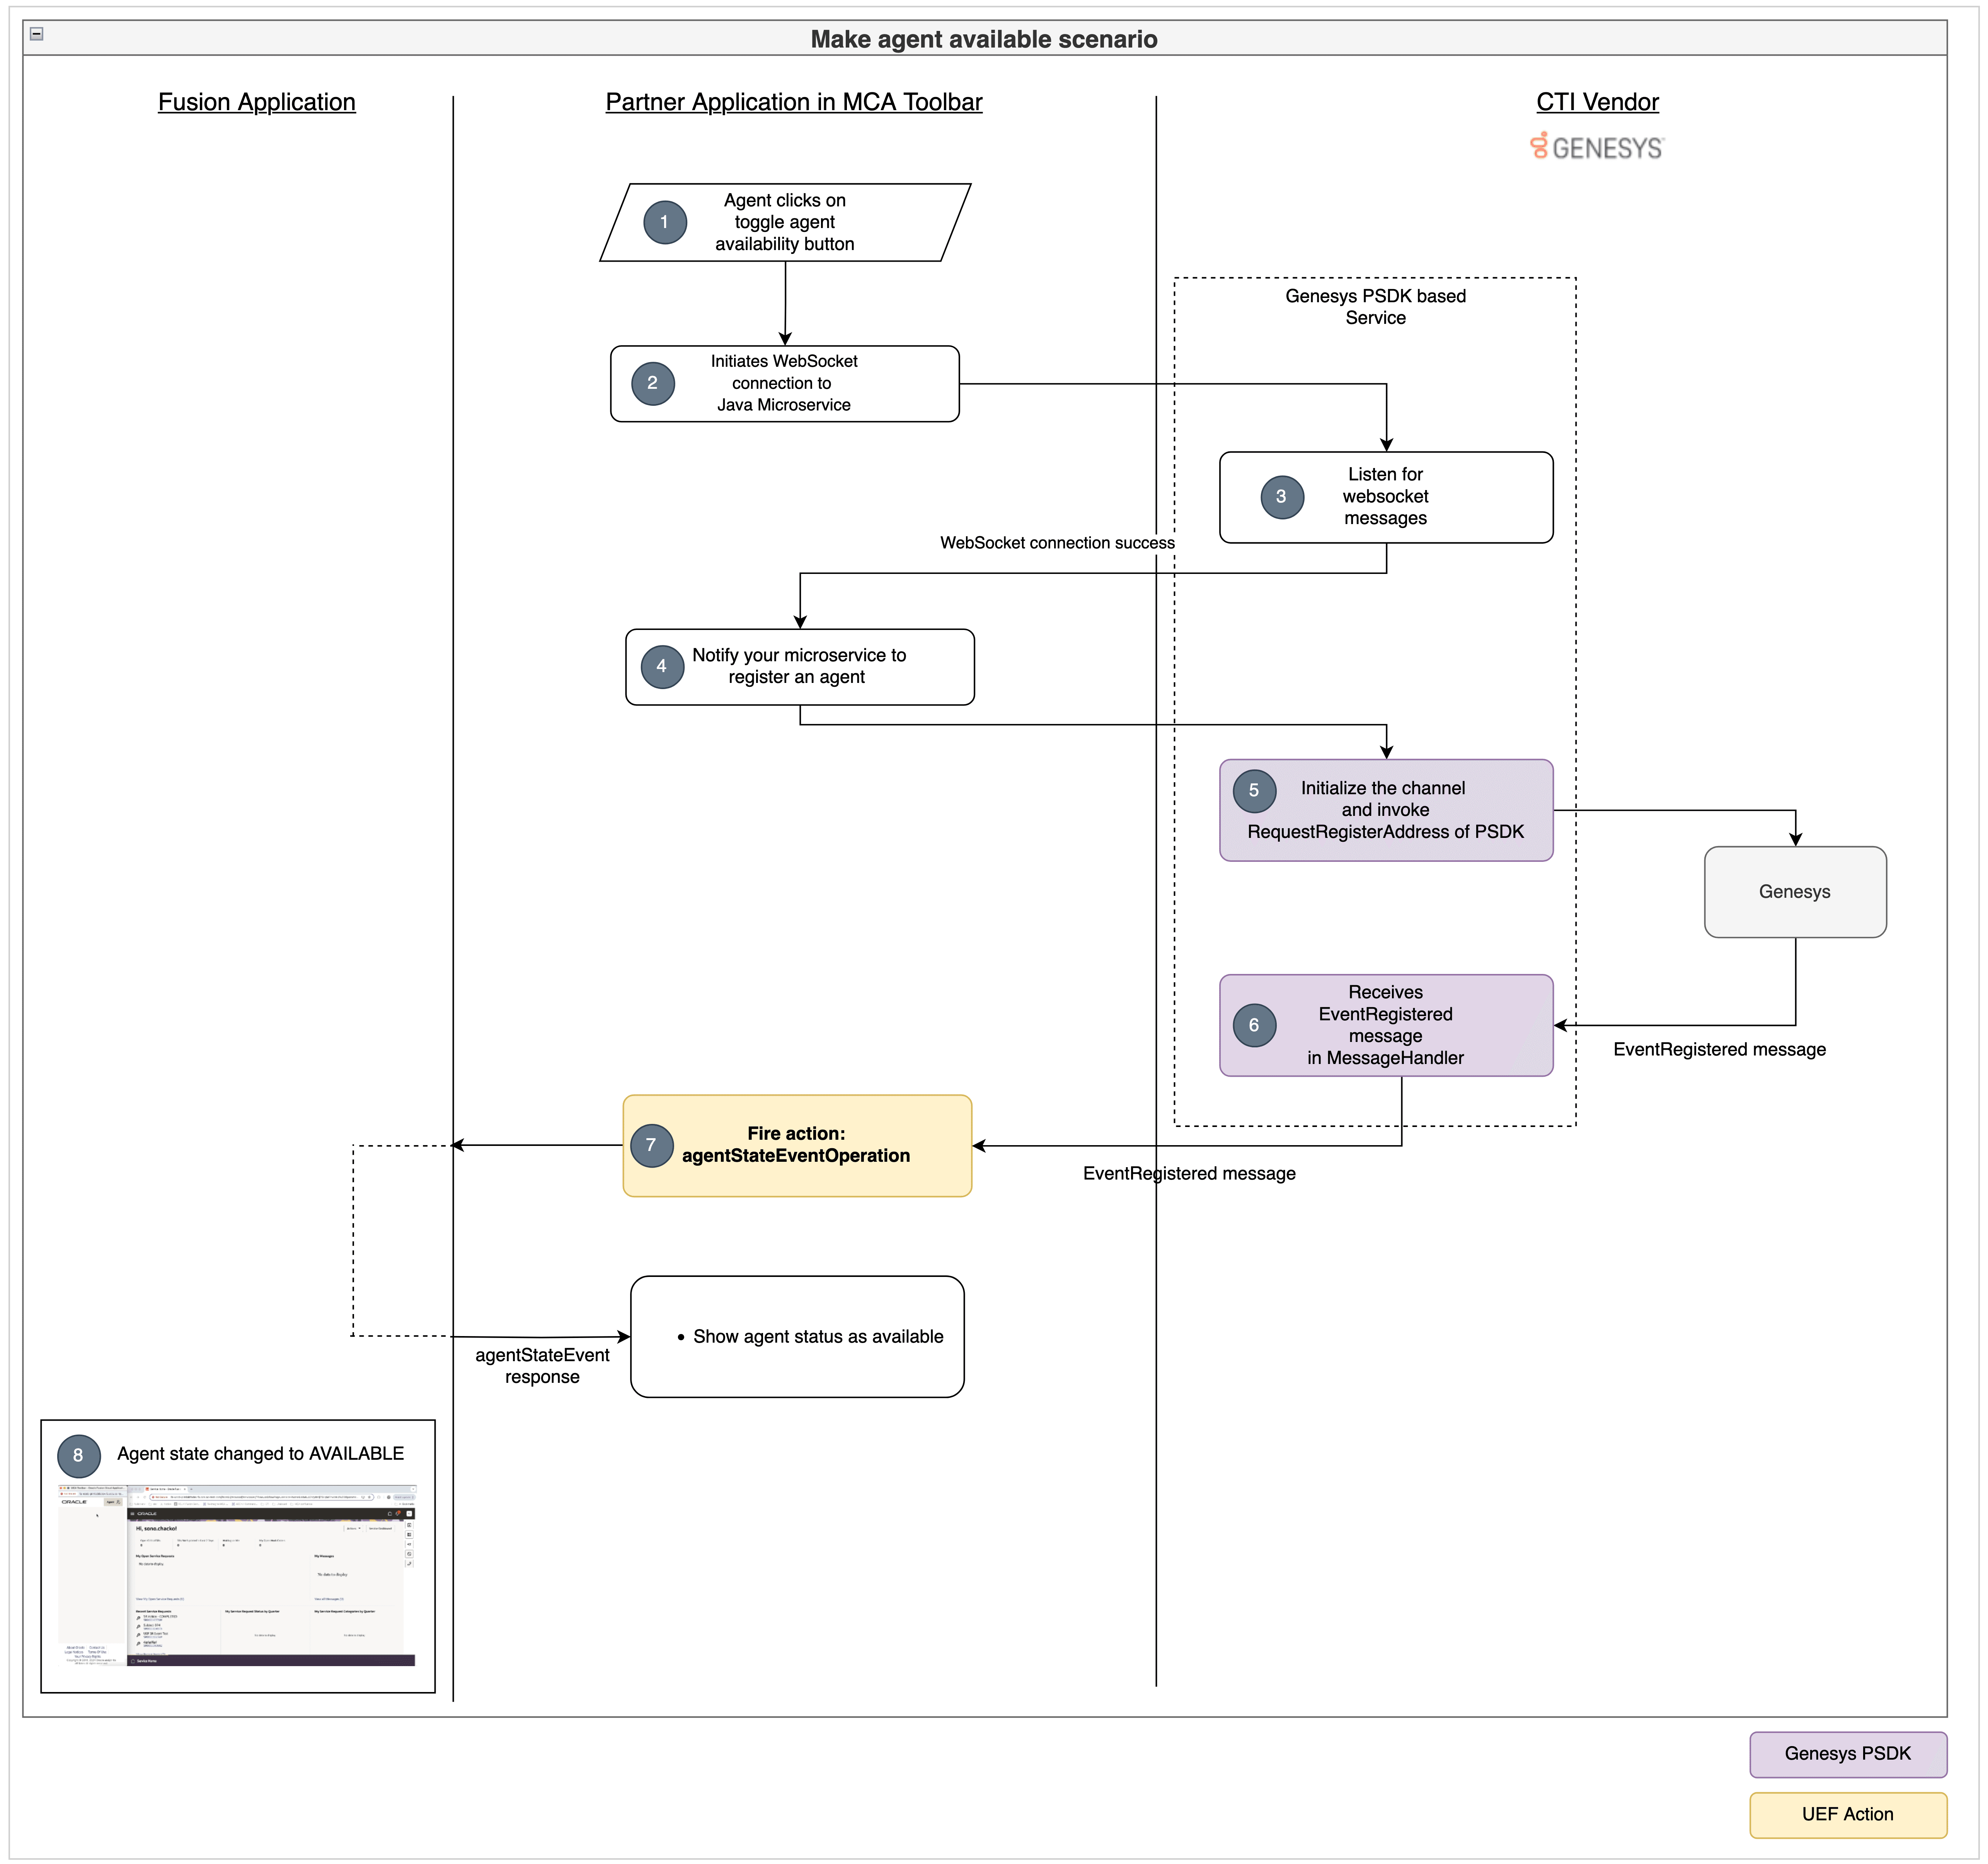Select the Show agent status as available box
The height and width of the screenshot is (1864, 1988).
pyautogui.click(x=797, y=1336)
